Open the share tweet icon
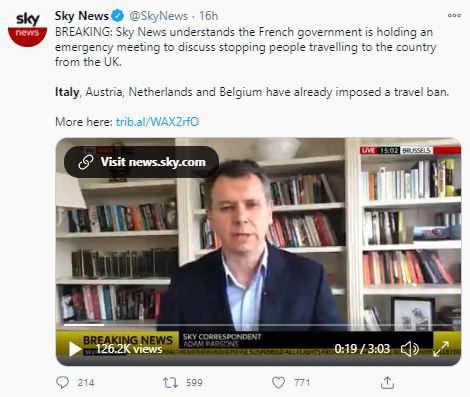 tap(387, 382)
